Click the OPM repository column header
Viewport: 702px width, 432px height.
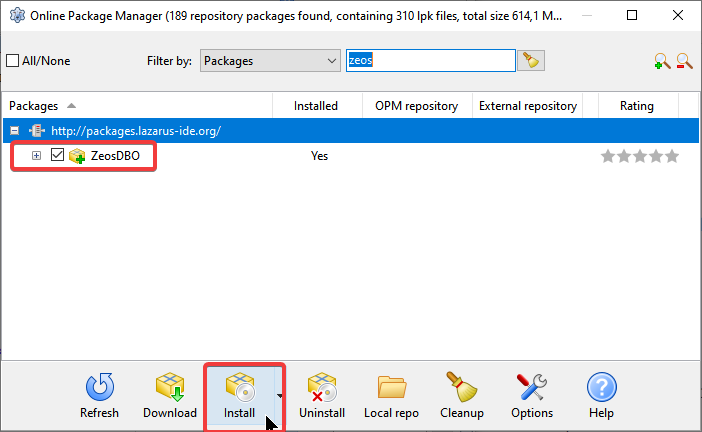click(x=417, y=106)
